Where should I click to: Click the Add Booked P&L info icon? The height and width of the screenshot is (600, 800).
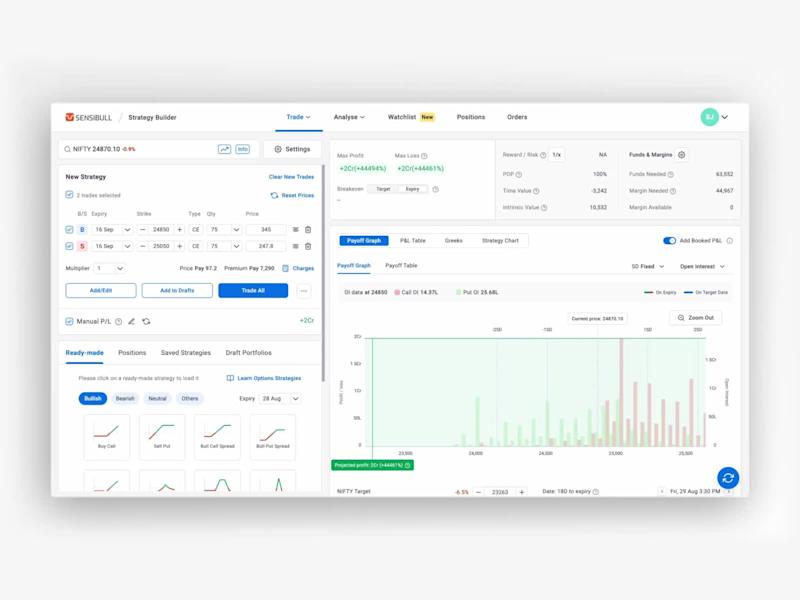point(730,241)
